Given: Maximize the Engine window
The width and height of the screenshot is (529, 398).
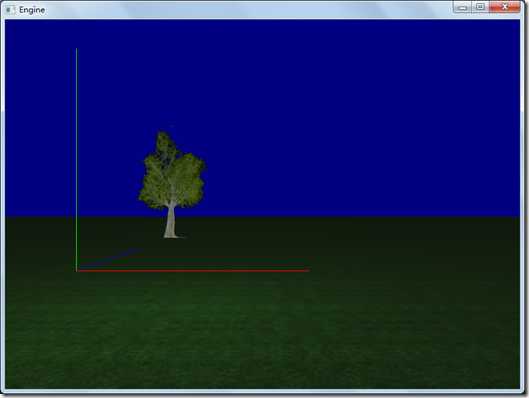Looking at the screenshot, I should (x=480, y=7).
